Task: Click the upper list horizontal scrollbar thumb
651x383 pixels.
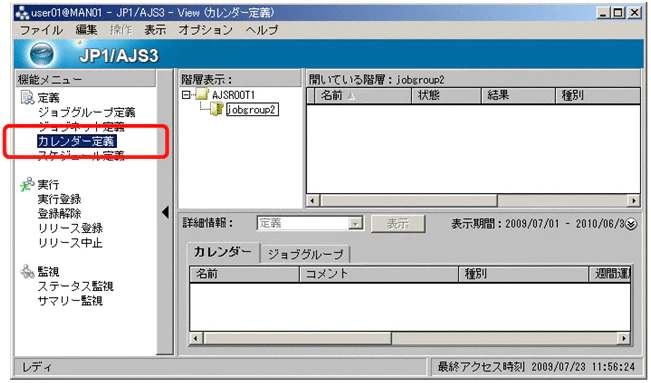Action: (408, 201)
